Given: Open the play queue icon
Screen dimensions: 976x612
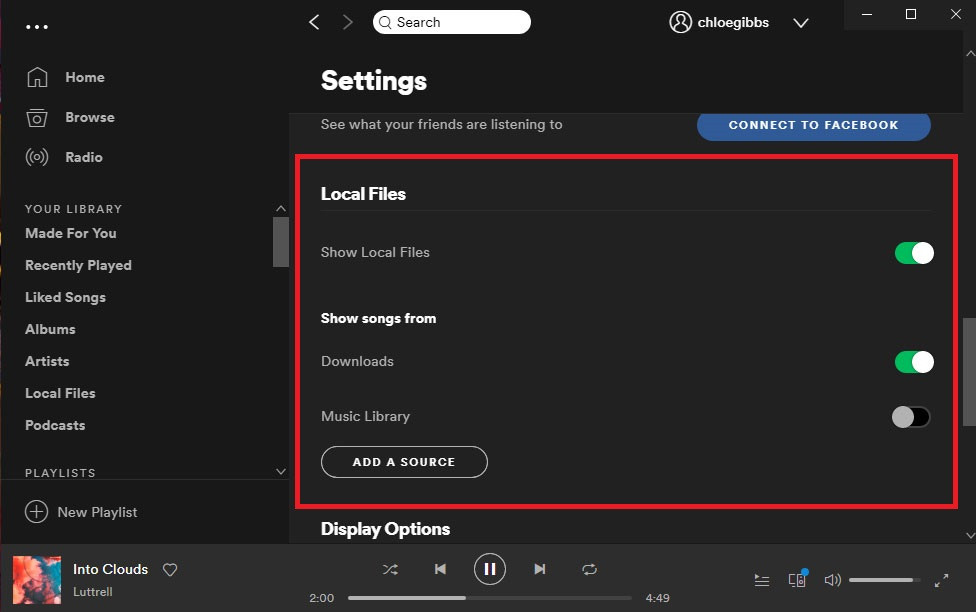Looking at the screenshot, I should (x=762, y=580).
